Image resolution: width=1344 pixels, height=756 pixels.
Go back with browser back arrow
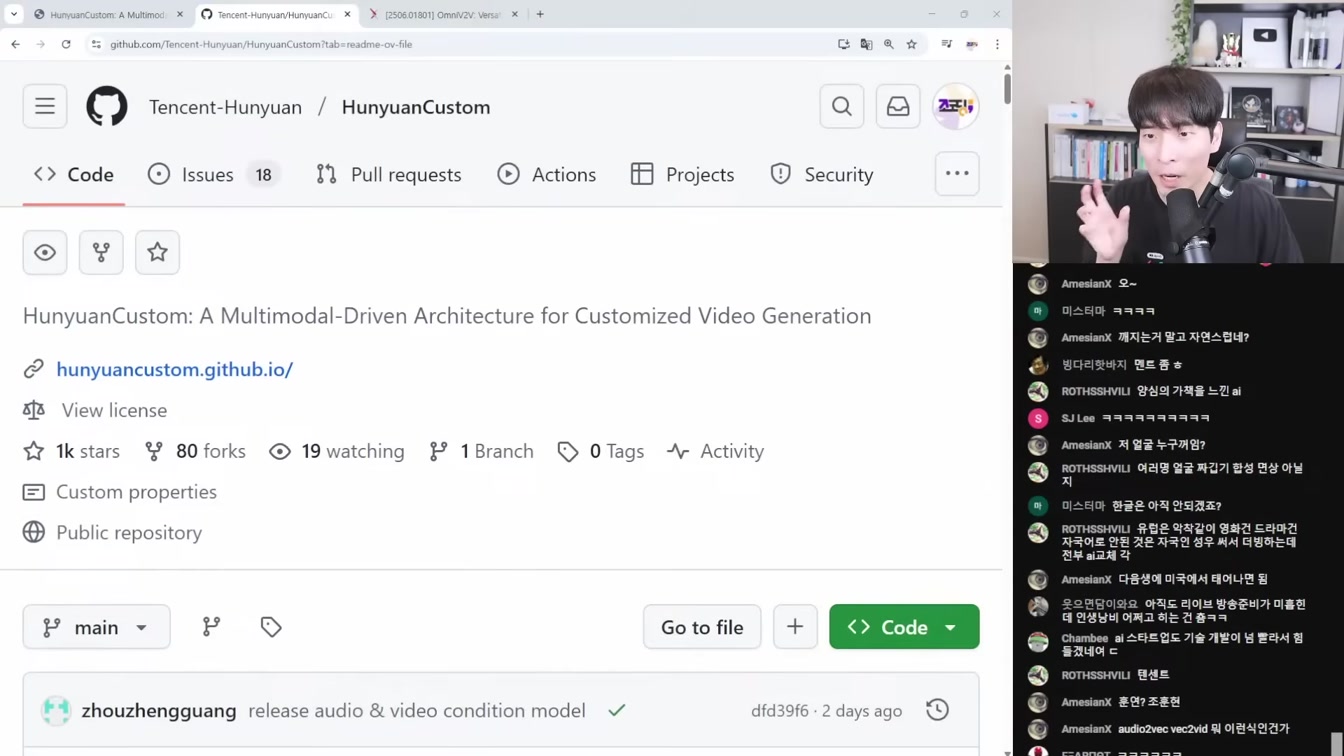tap(15, 44)
